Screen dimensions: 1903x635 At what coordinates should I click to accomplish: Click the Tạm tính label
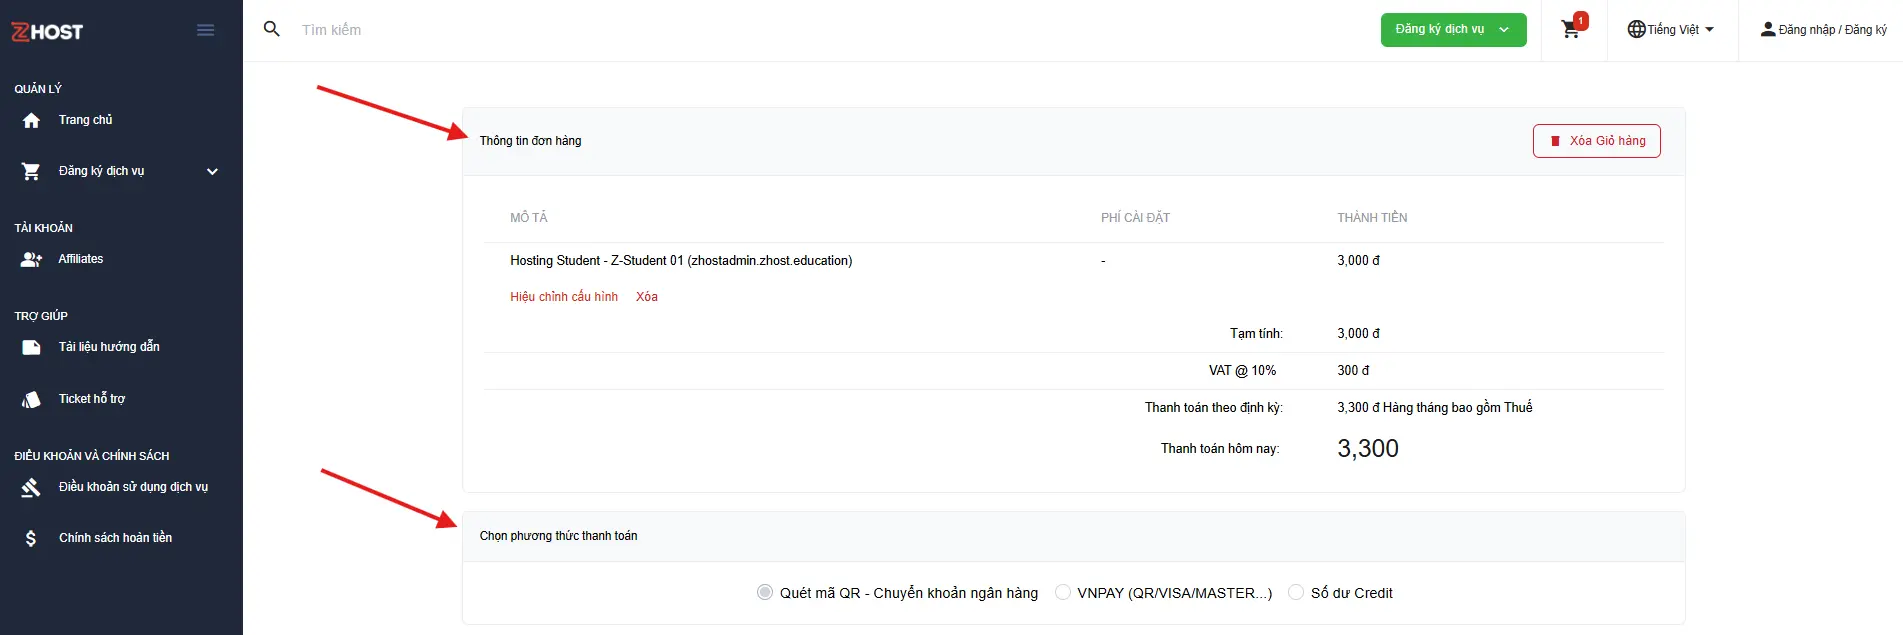click(1256, 334)
